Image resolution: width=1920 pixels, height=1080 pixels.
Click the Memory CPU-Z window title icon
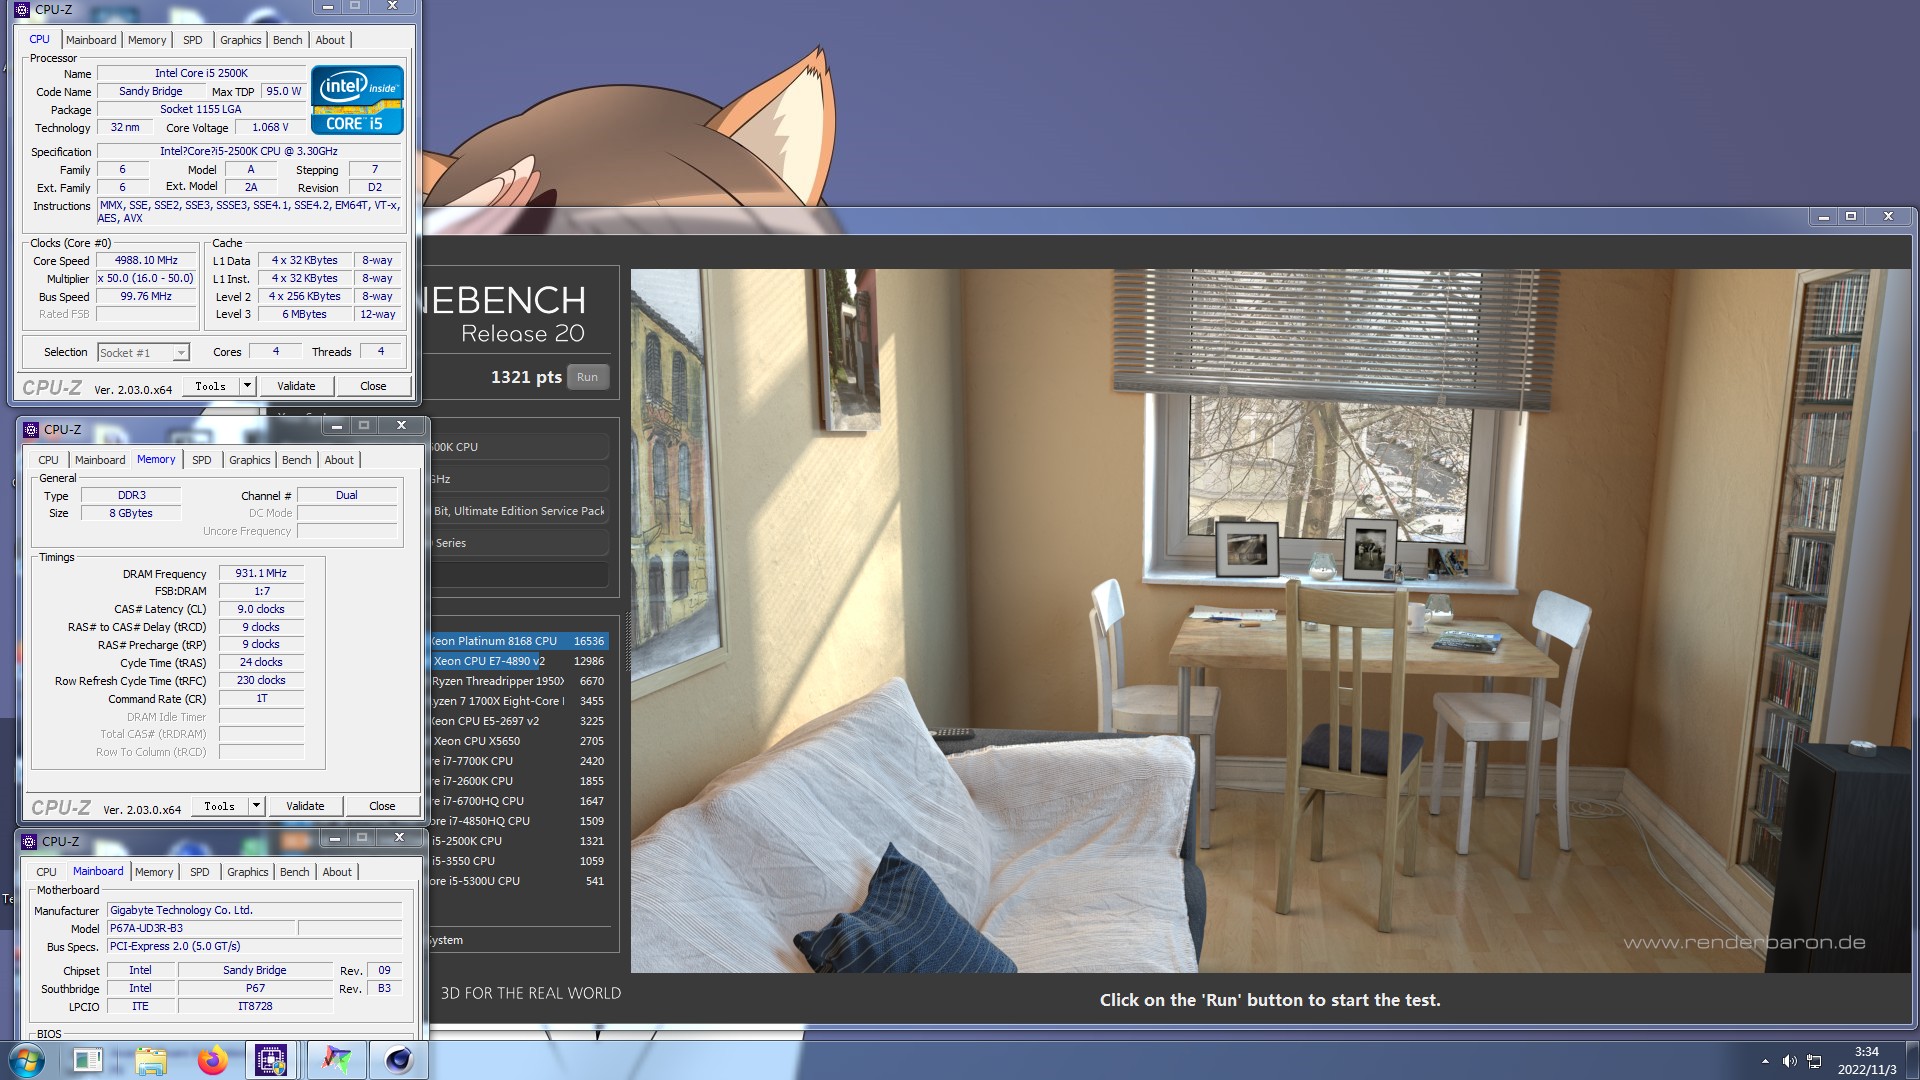tap(31, 429)
